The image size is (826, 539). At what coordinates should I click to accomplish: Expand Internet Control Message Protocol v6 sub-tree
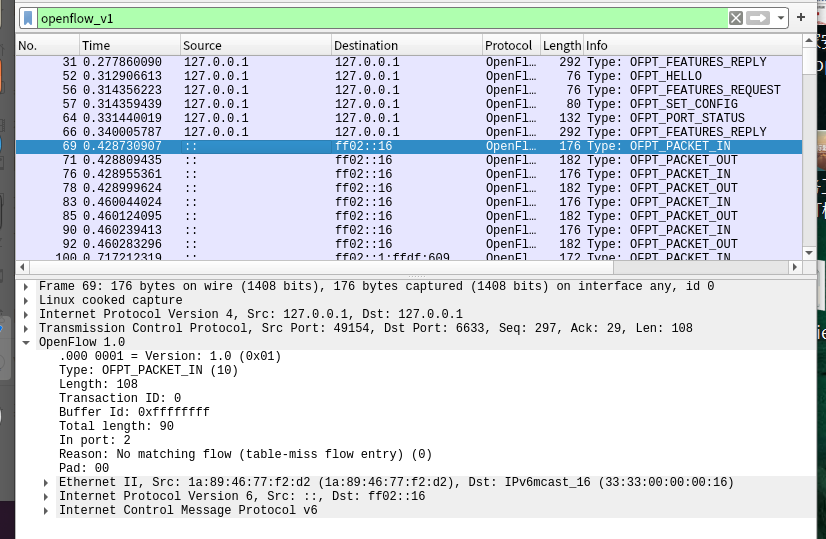click(46, 511)
